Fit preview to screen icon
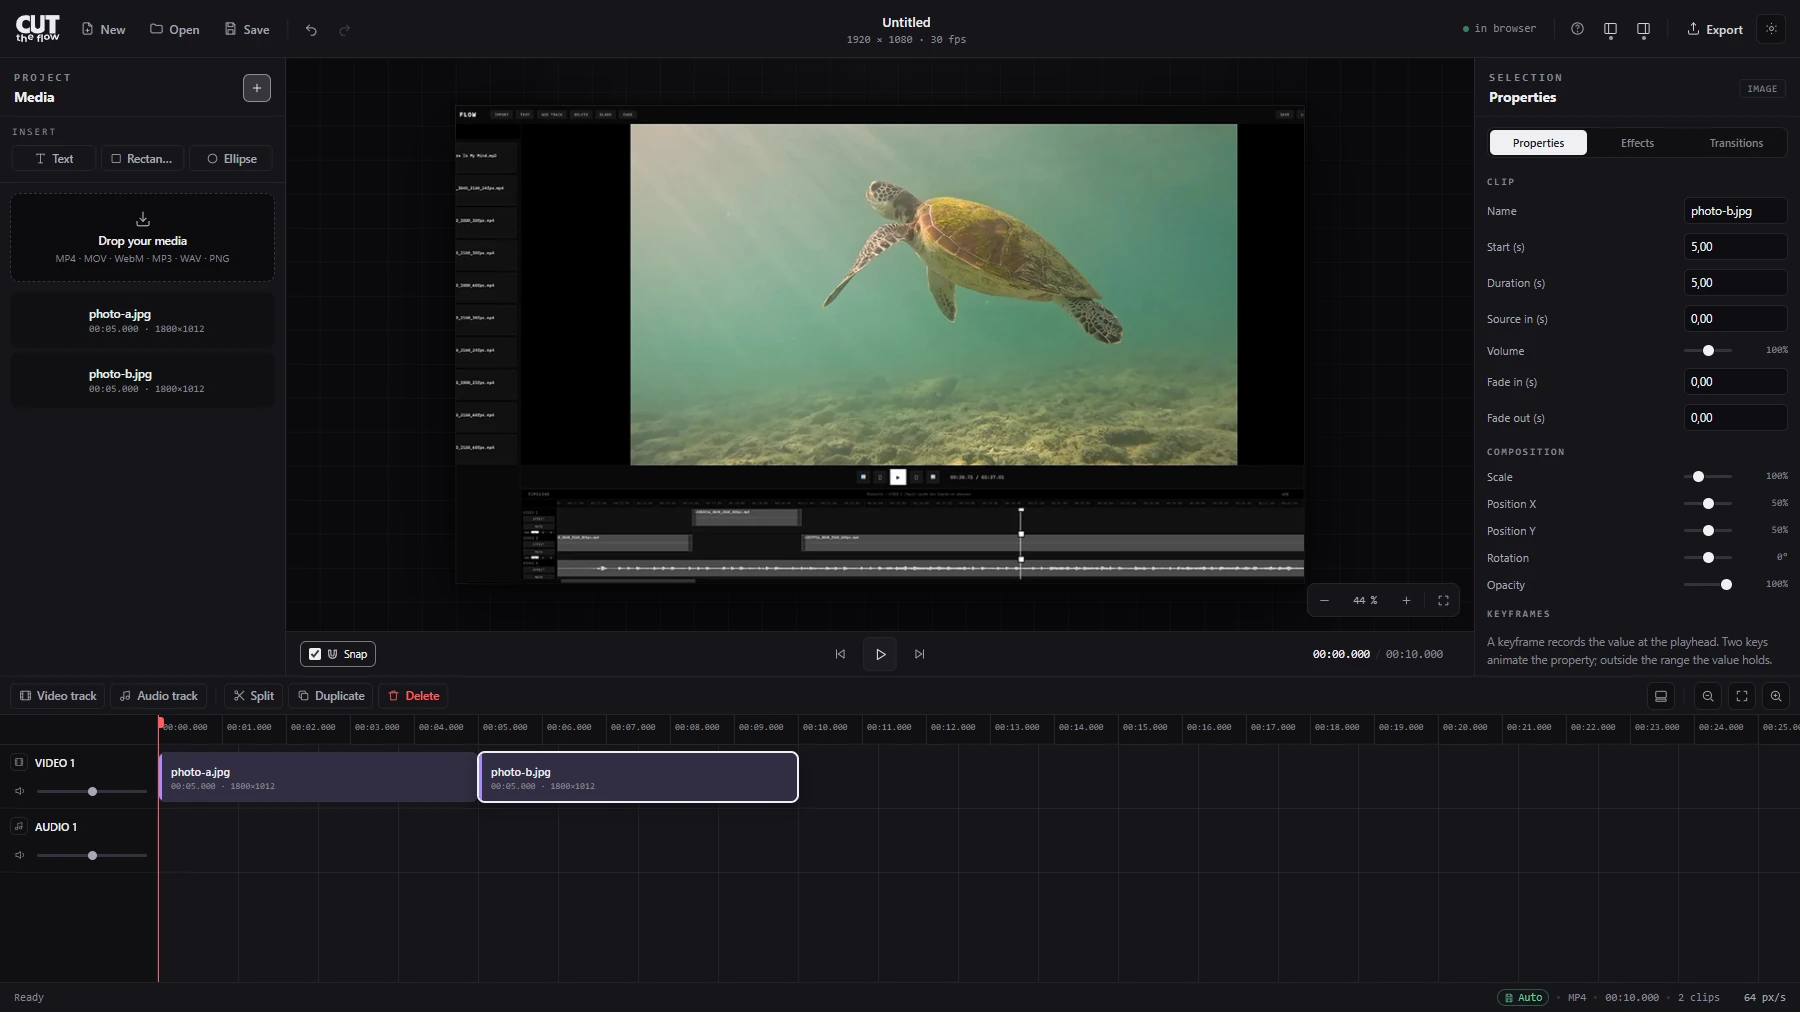This screenshot has height=1012, width=1800. click(1443, 600)
